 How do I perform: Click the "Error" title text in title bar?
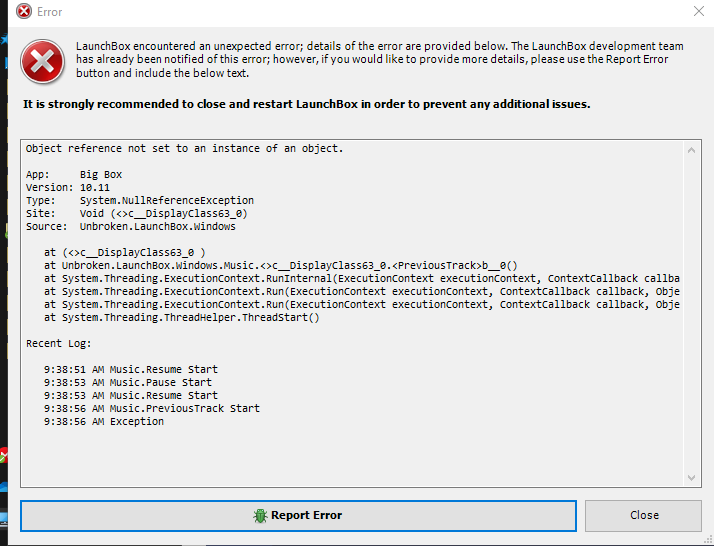point(49,12)
